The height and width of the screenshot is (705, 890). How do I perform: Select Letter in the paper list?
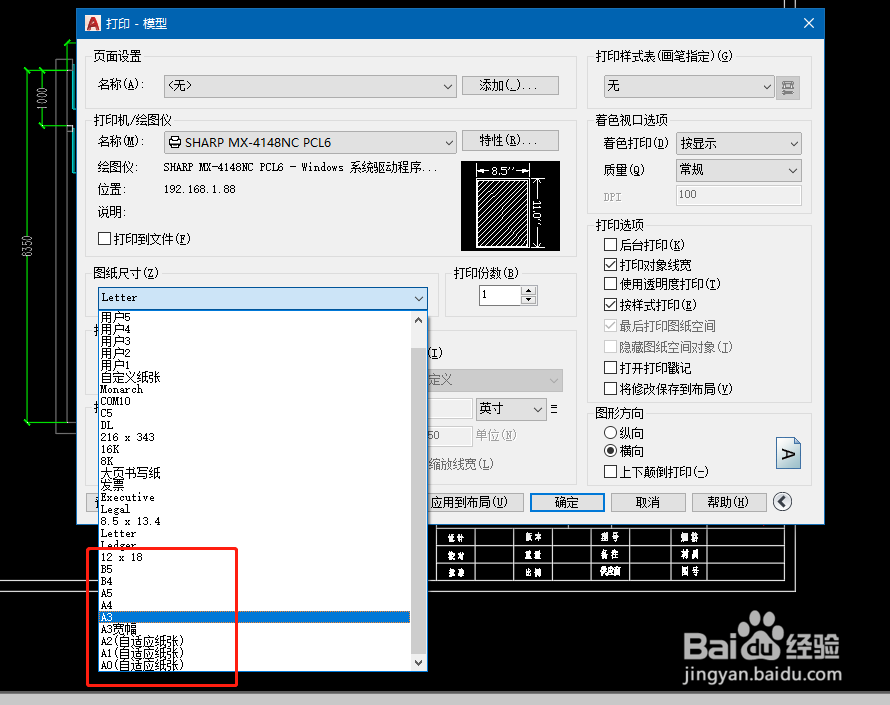point(255,534)
